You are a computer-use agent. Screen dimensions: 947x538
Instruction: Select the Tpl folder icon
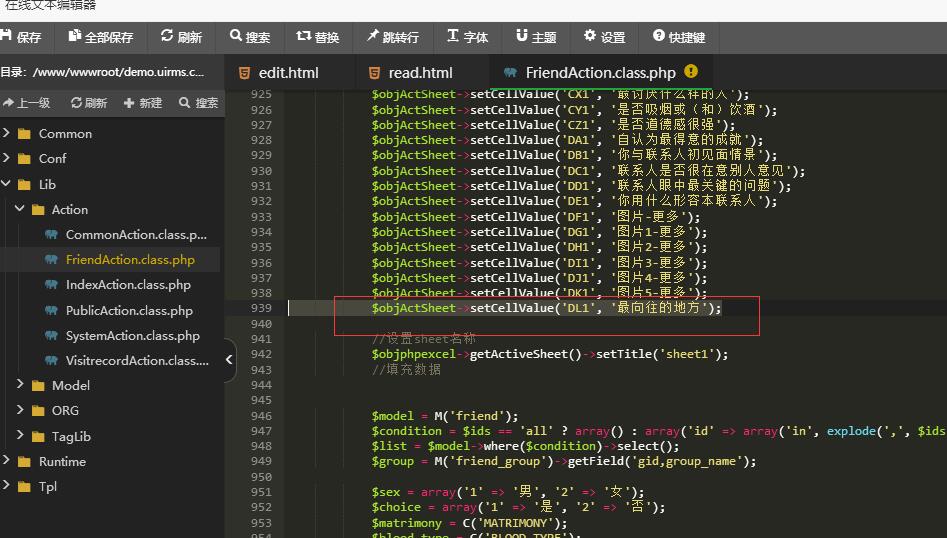(24, 487)
